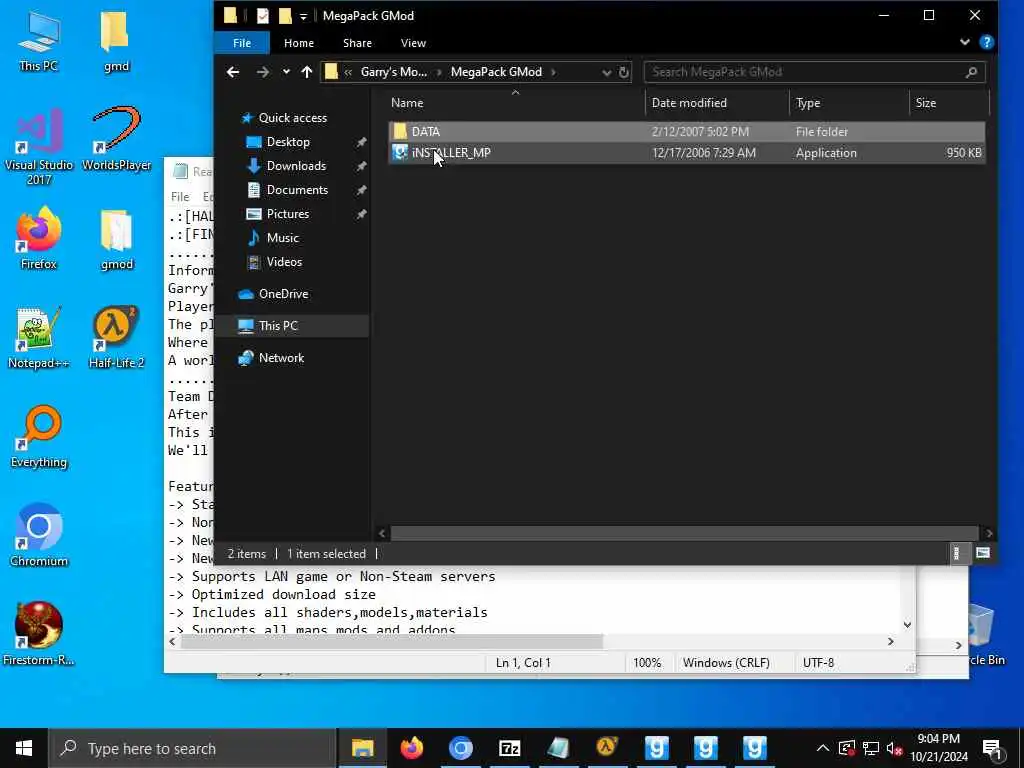The height and width of the screenshot is (768, 1024).
Task: Select Quick access in sidebar
Action: tap(293, 118)
